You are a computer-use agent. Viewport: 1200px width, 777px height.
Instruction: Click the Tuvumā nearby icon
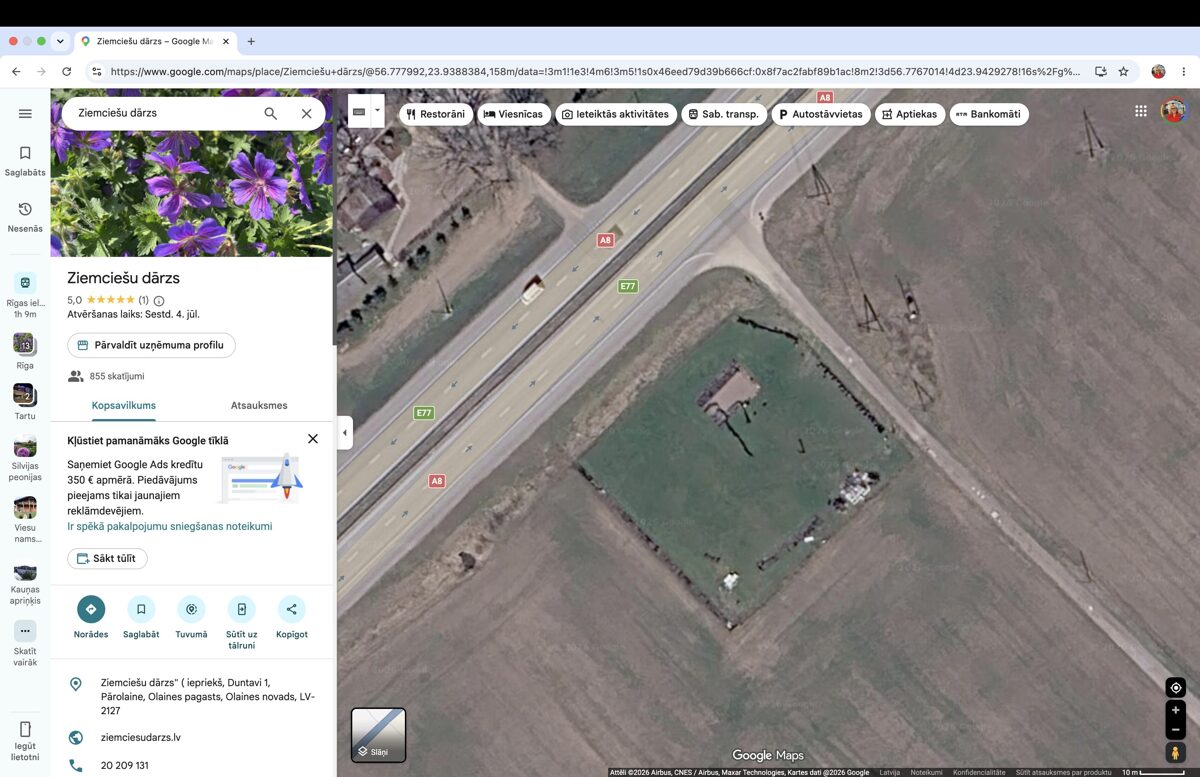coord(191,609)
